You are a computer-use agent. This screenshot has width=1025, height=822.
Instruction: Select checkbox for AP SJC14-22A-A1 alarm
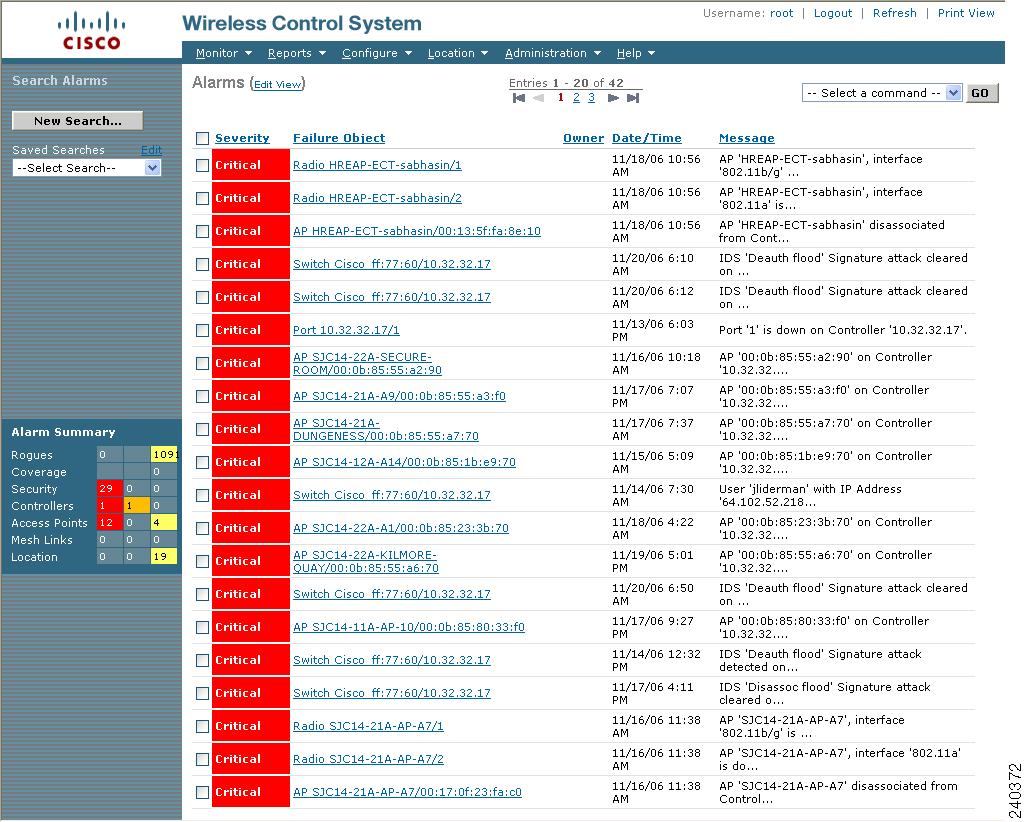click(203, 528)
